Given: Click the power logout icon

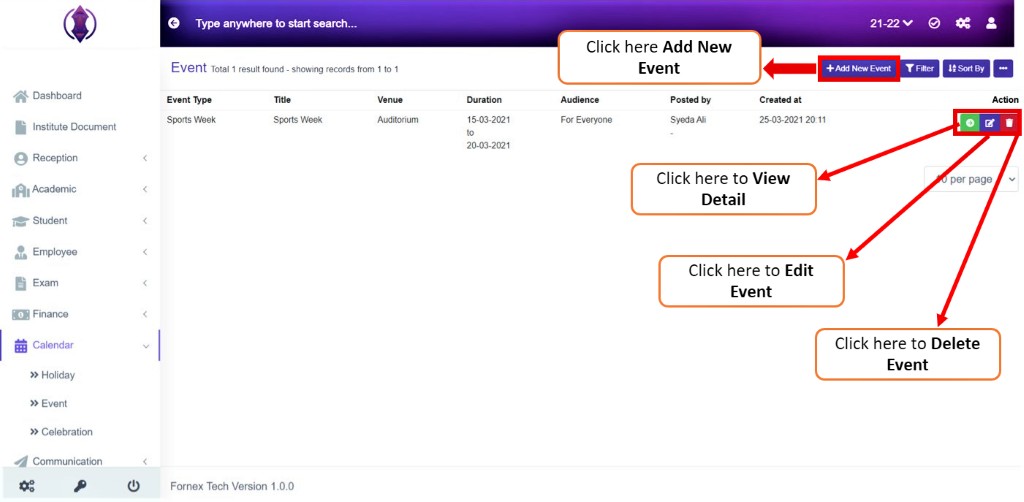Looking at the screenshot, I should pyautogui.click(x=133, y=486).
